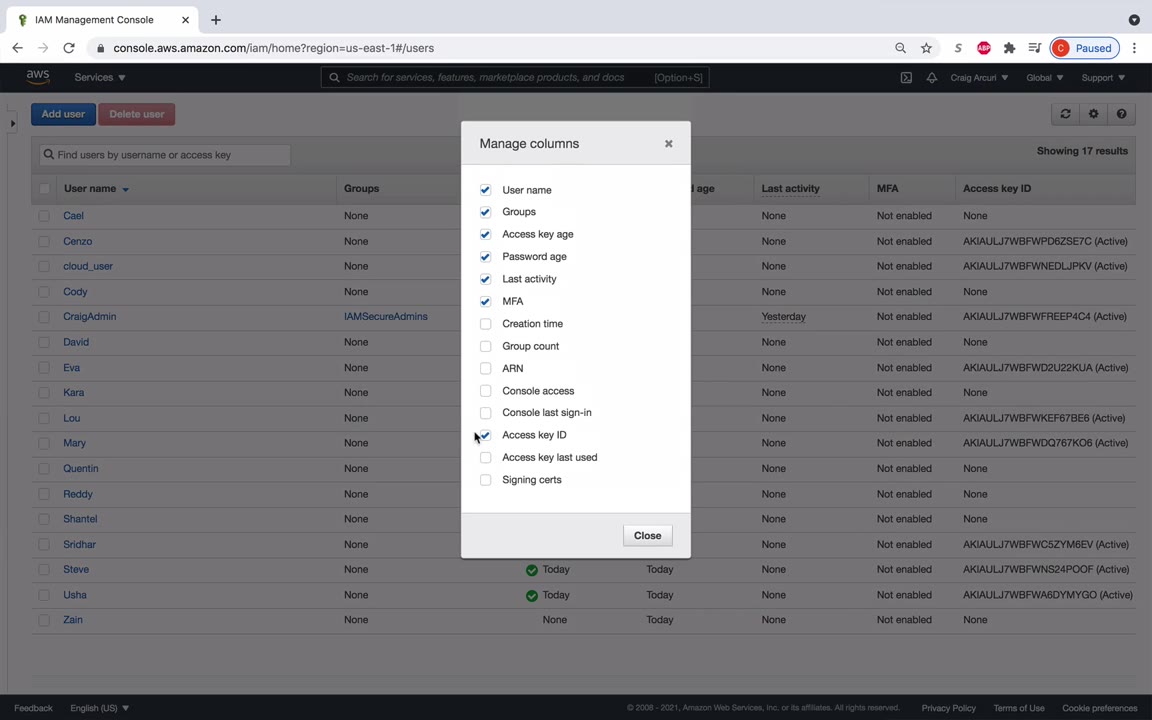Enable the Signing certs checkbox
The image size is (1152, 720).
[486, 480]
